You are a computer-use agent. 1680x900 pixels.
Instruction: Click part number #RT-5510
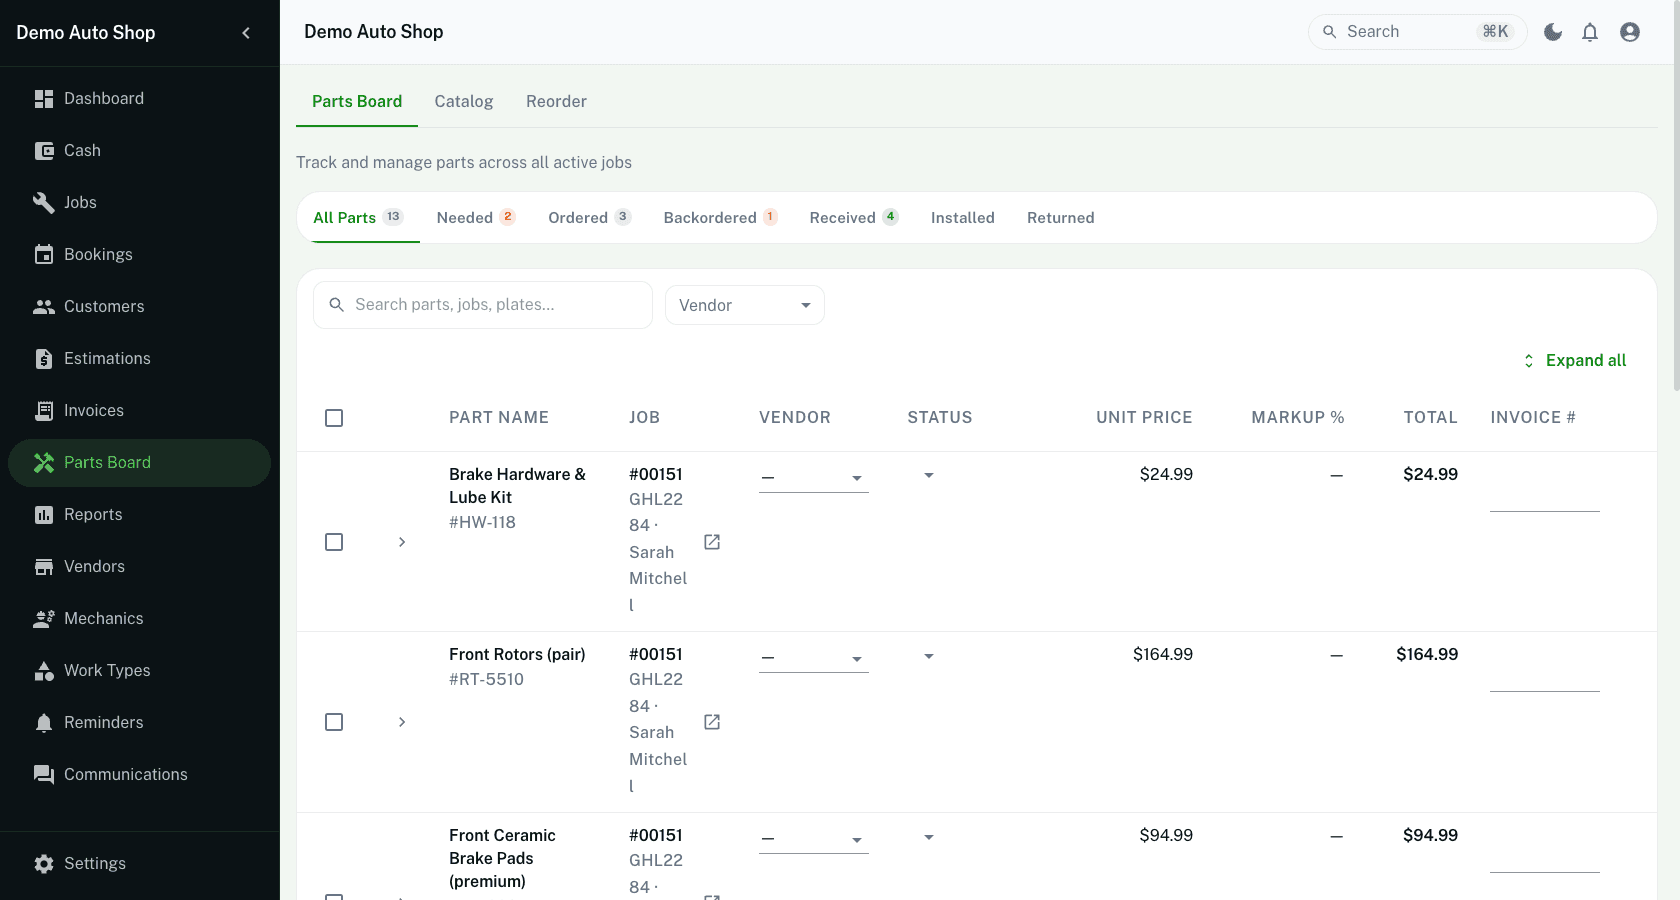pyautogui.click(x=486, y=679)
